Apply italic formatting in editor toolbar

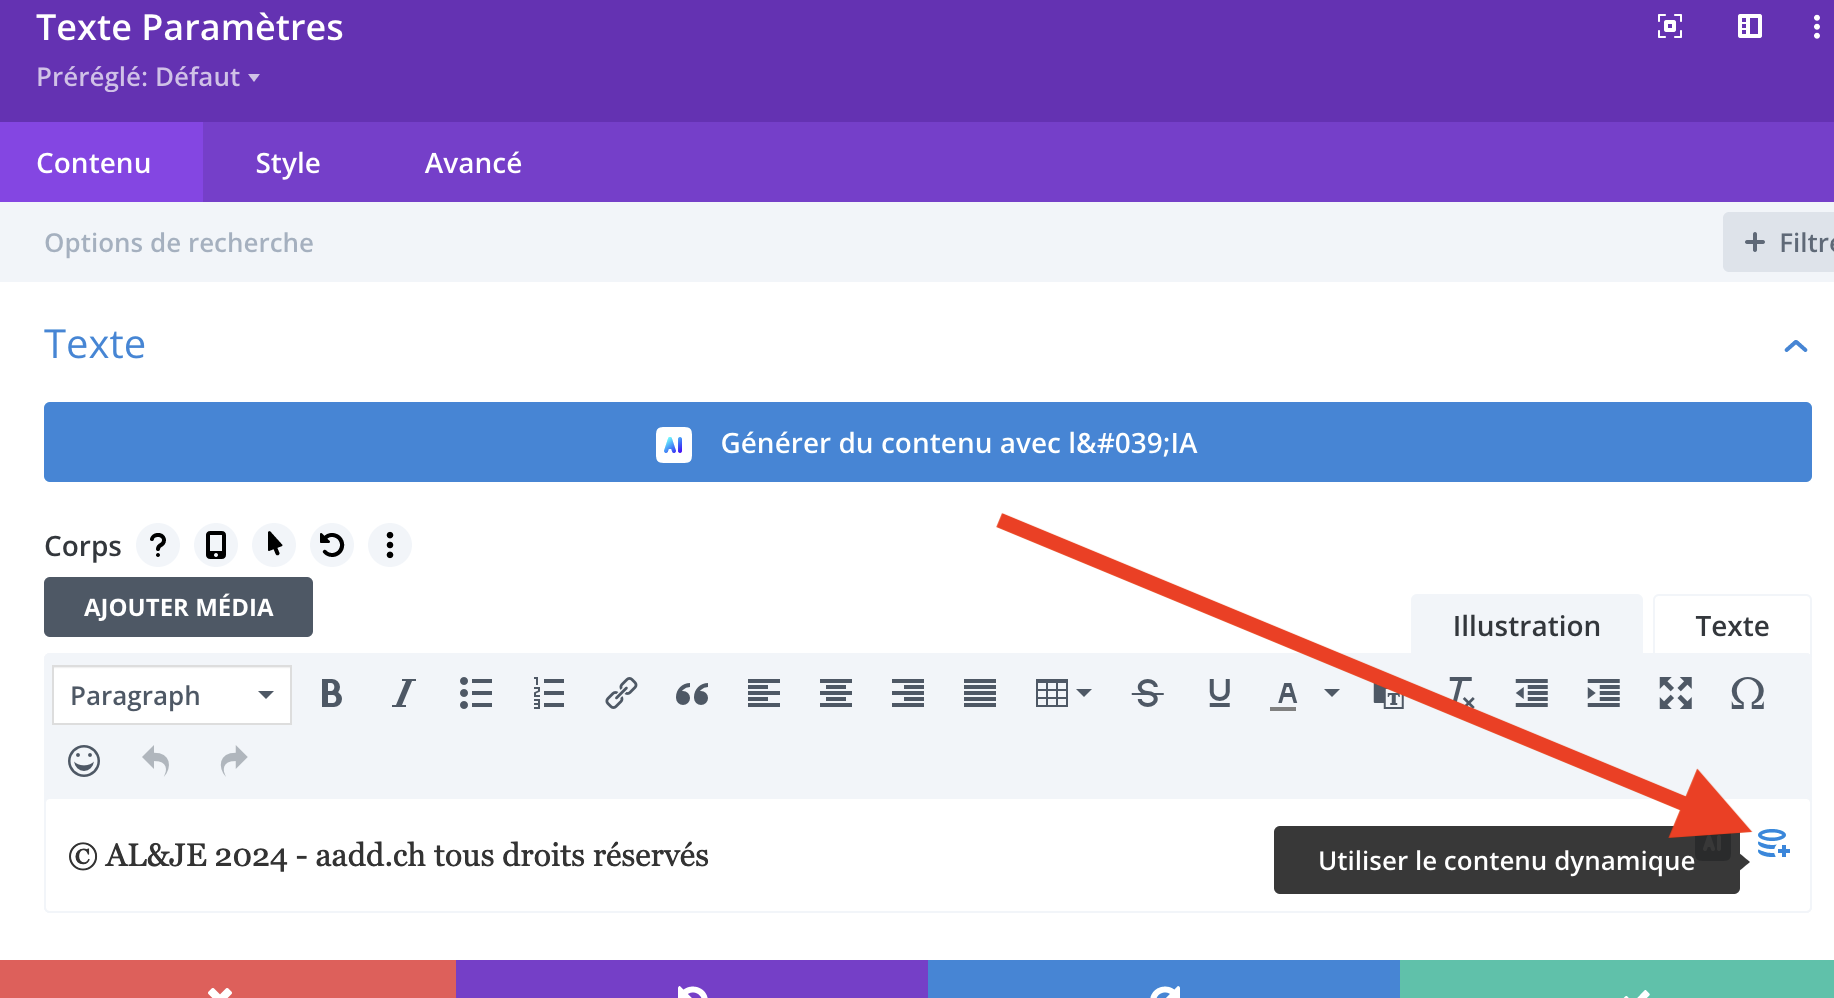(403, 693)
